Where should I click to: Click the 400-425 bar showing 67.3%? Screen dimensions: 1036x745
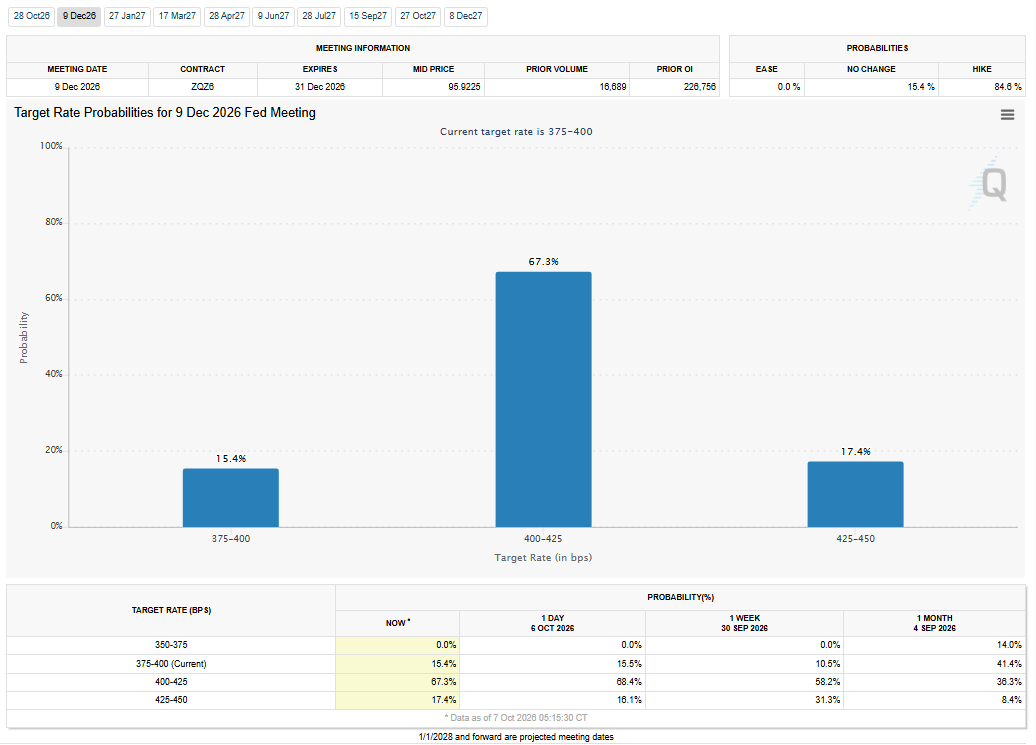(x=543, y=399)
